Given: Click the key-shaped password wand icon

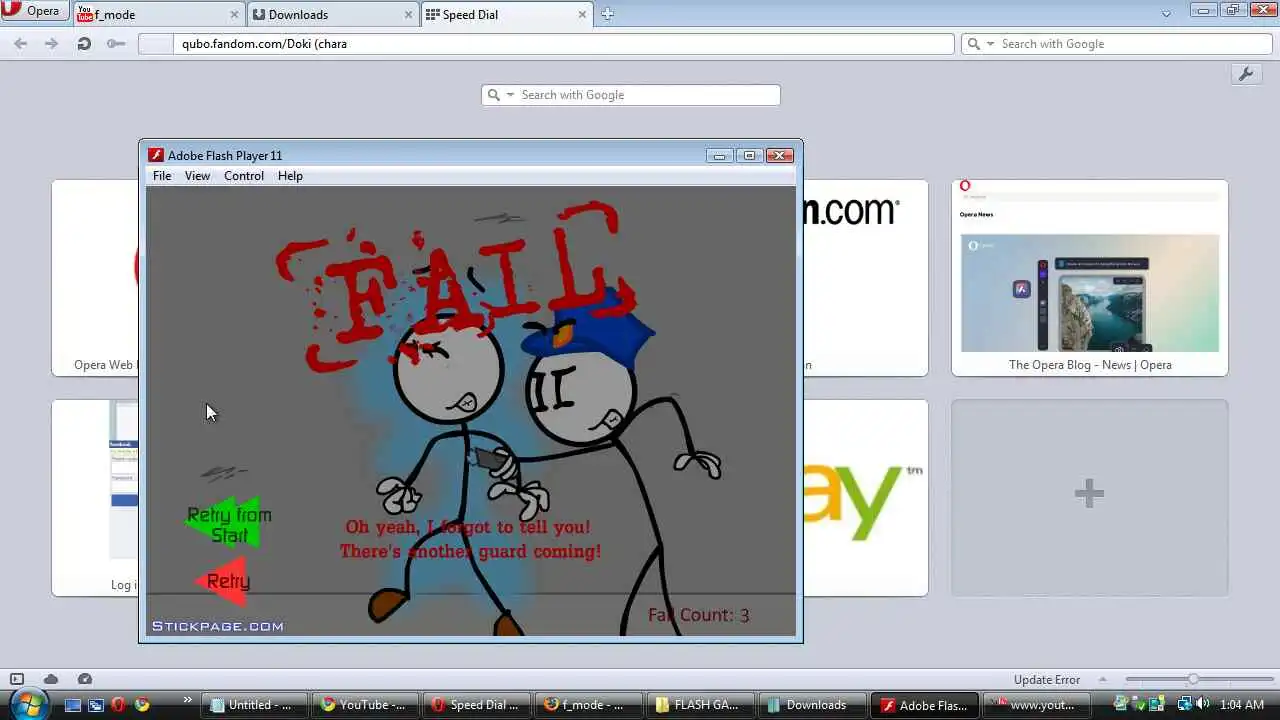Looking at the screenshot, I should point(116,44).
